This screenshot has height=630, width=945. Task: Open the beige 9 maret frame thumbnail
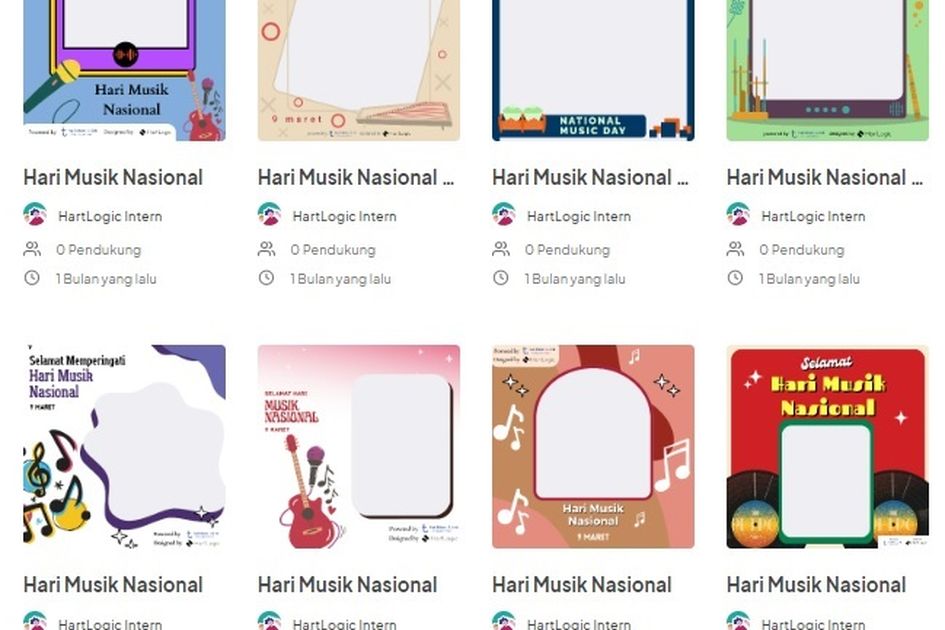coord(359,70)
